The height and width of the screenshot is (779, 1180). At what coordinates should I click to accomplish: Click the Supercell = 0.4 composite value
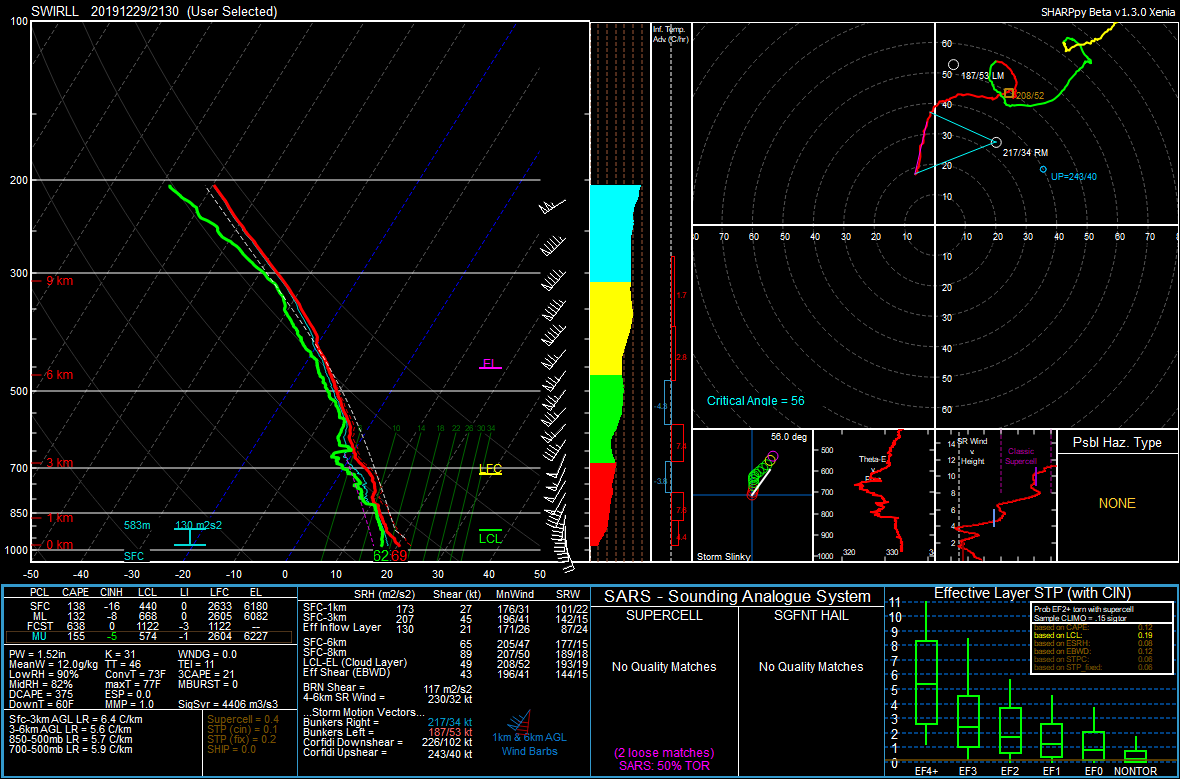pyautogui.click(x=242, y=720)
